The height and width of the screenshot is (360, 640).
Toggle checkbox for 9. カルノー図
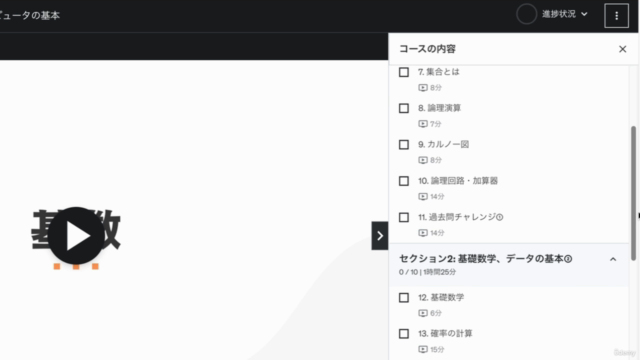(404, 144)
